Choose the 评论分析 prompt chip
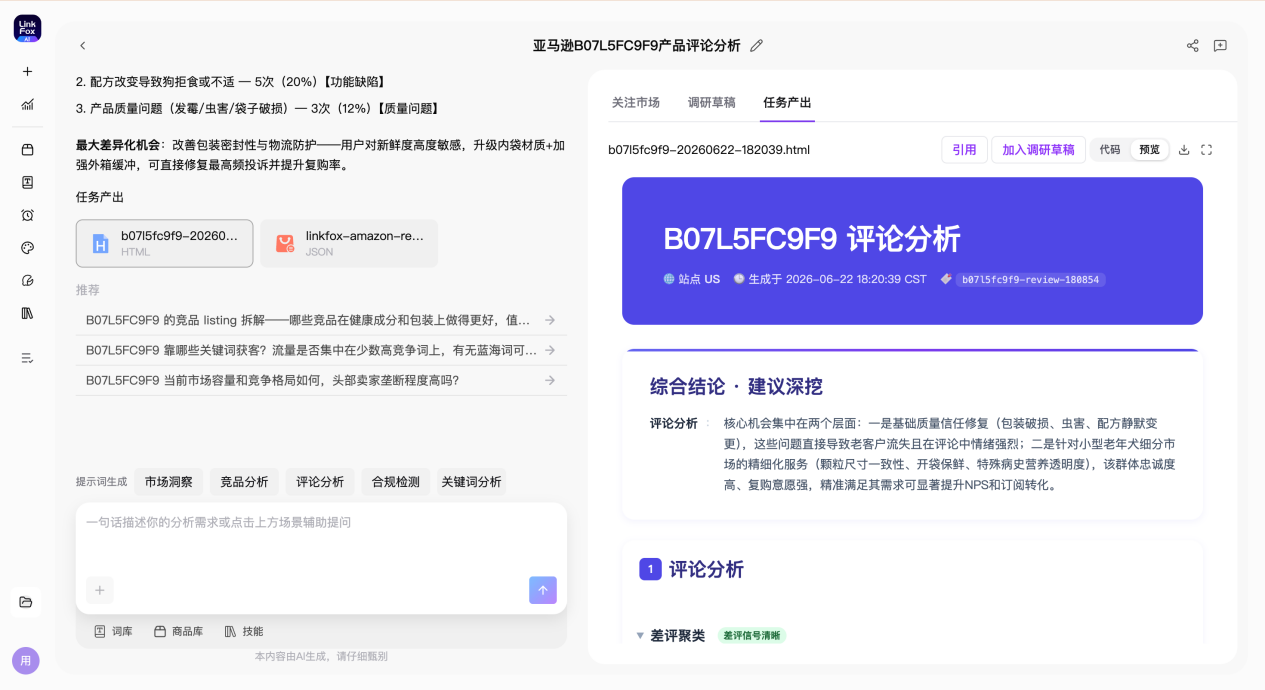The height and width of the screenshot is (690, 1265). pos(320,482)
